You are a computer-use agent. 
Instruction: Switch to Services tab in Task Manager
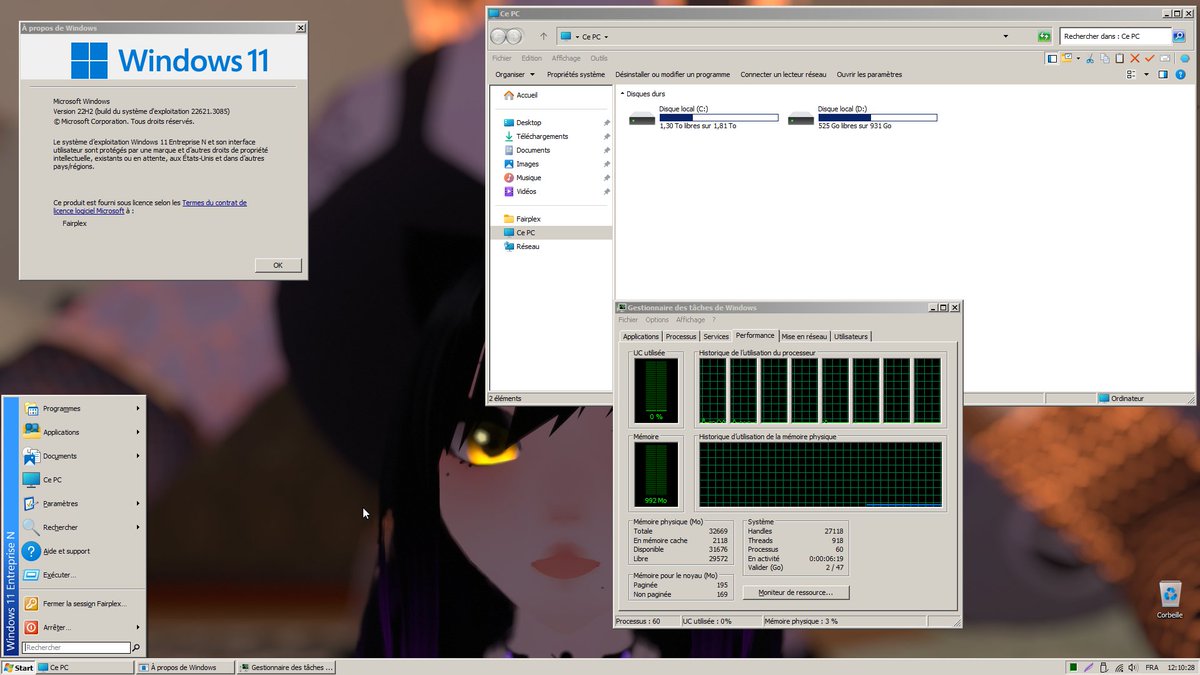pyautogui.click(x=716, y=336)
